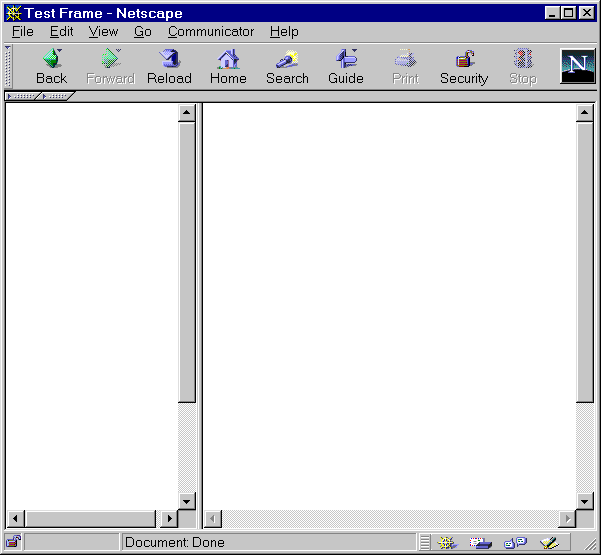Click left frame scroll right arrow
Viewport: 601px width, 555px height.
click(169, 519)
